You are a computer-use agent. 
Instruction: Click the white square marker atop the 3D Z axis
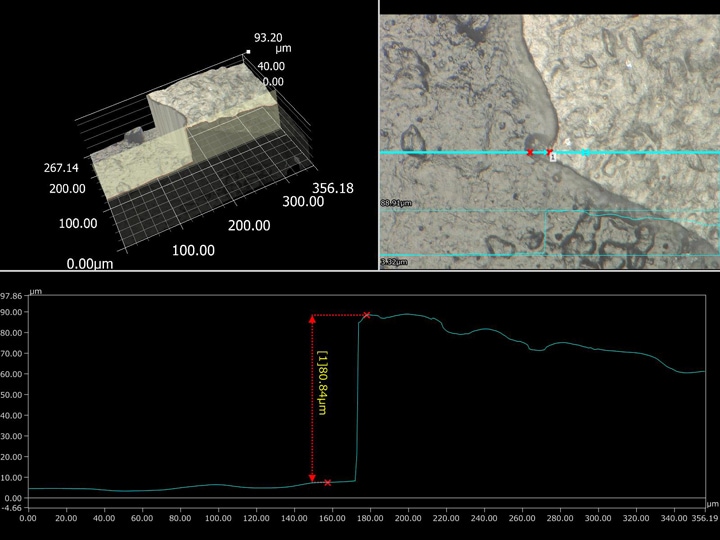[x=248, y=47]
